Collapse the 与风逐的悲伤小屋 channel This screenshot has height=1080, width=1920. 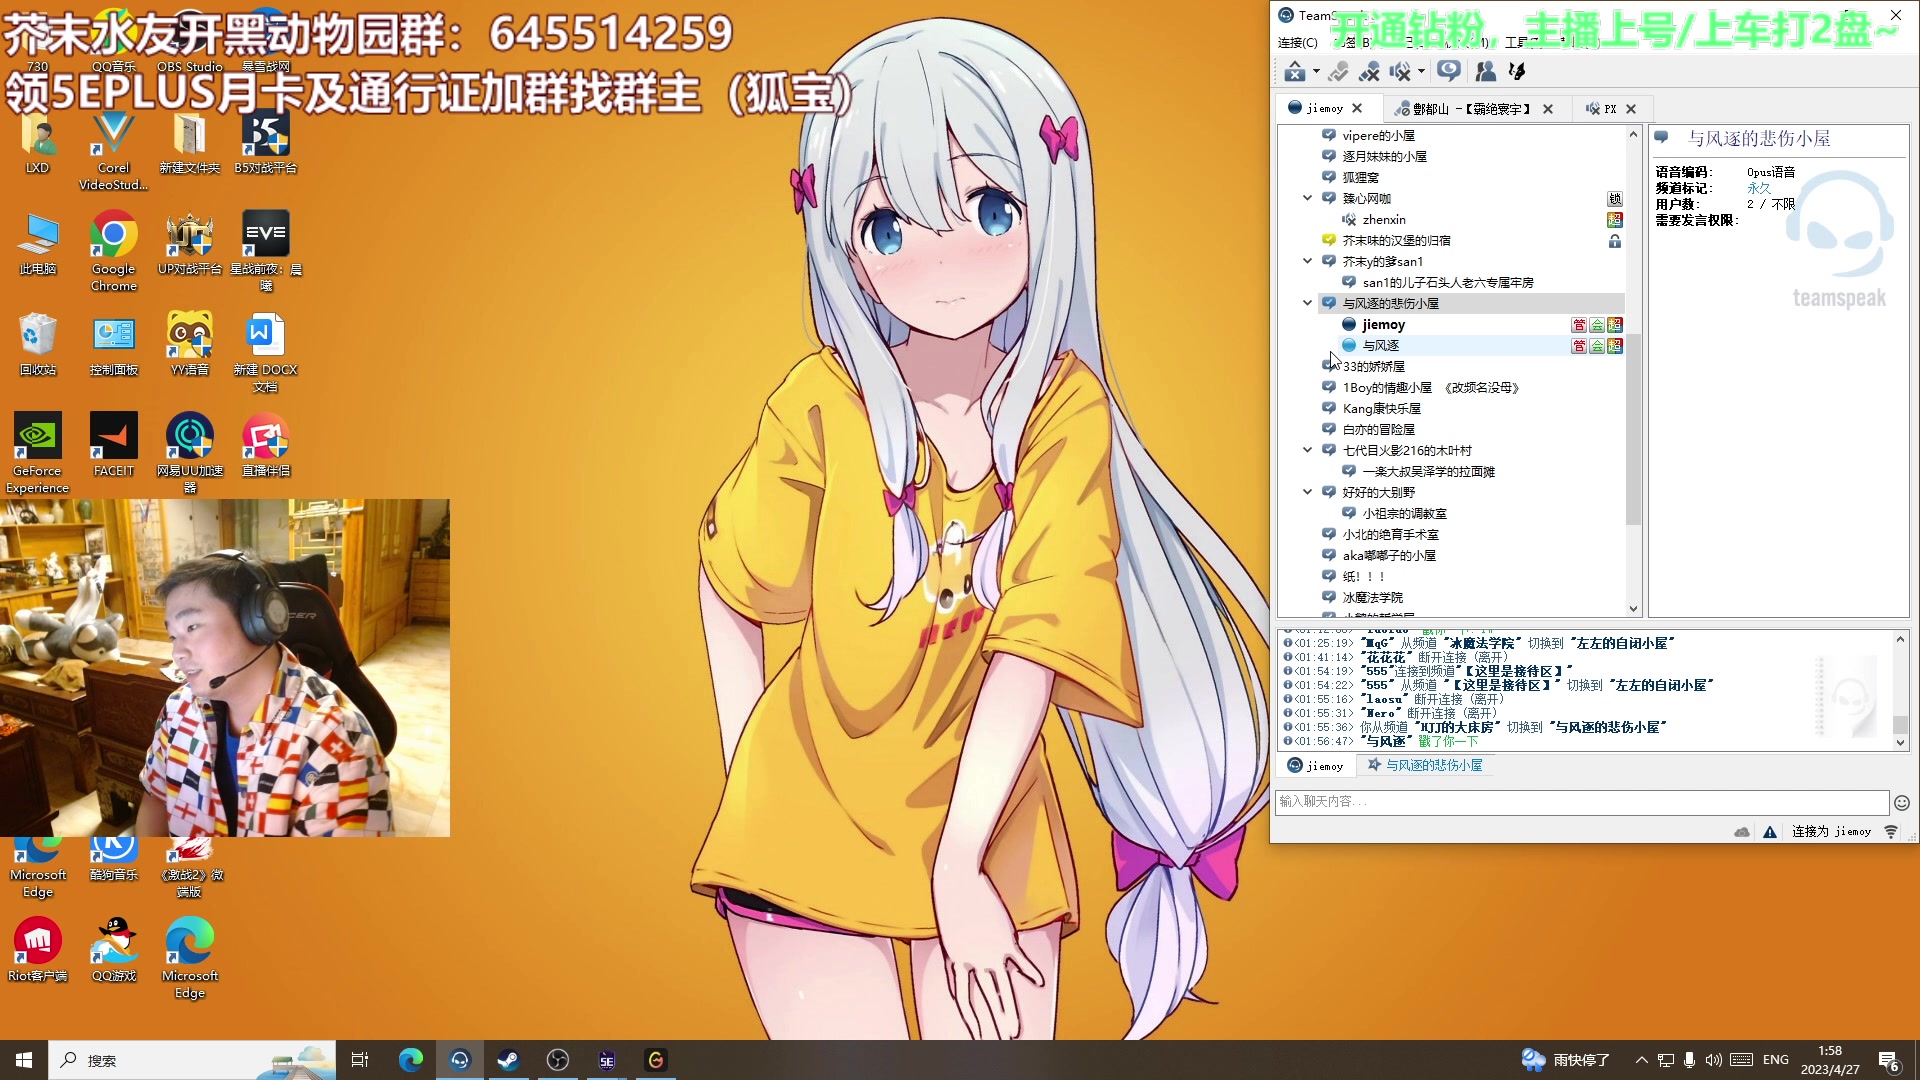(1307, 303)
